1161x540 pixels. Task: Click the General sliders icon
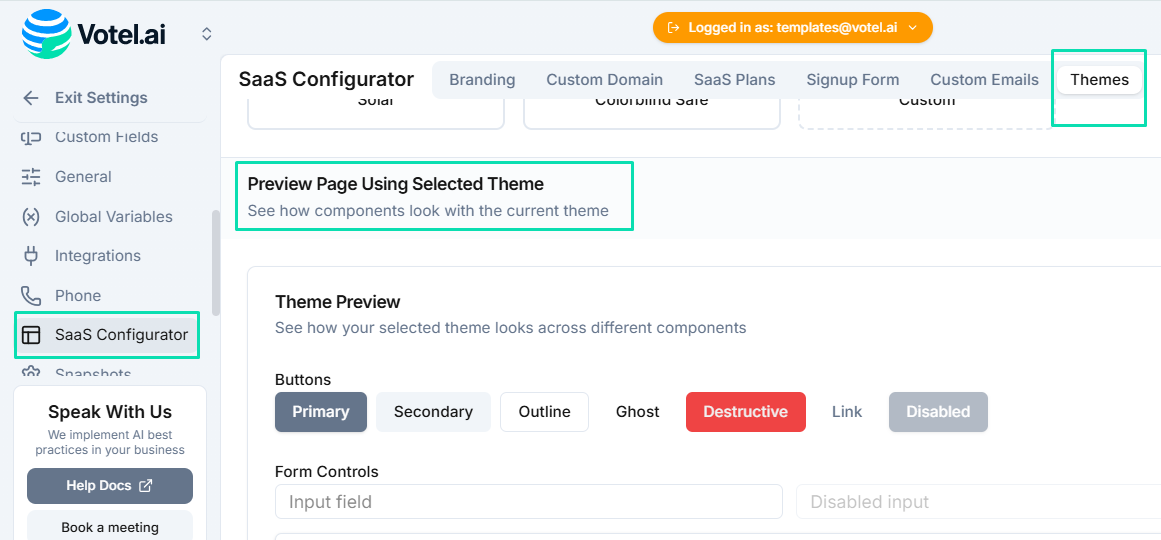[31, 177]
